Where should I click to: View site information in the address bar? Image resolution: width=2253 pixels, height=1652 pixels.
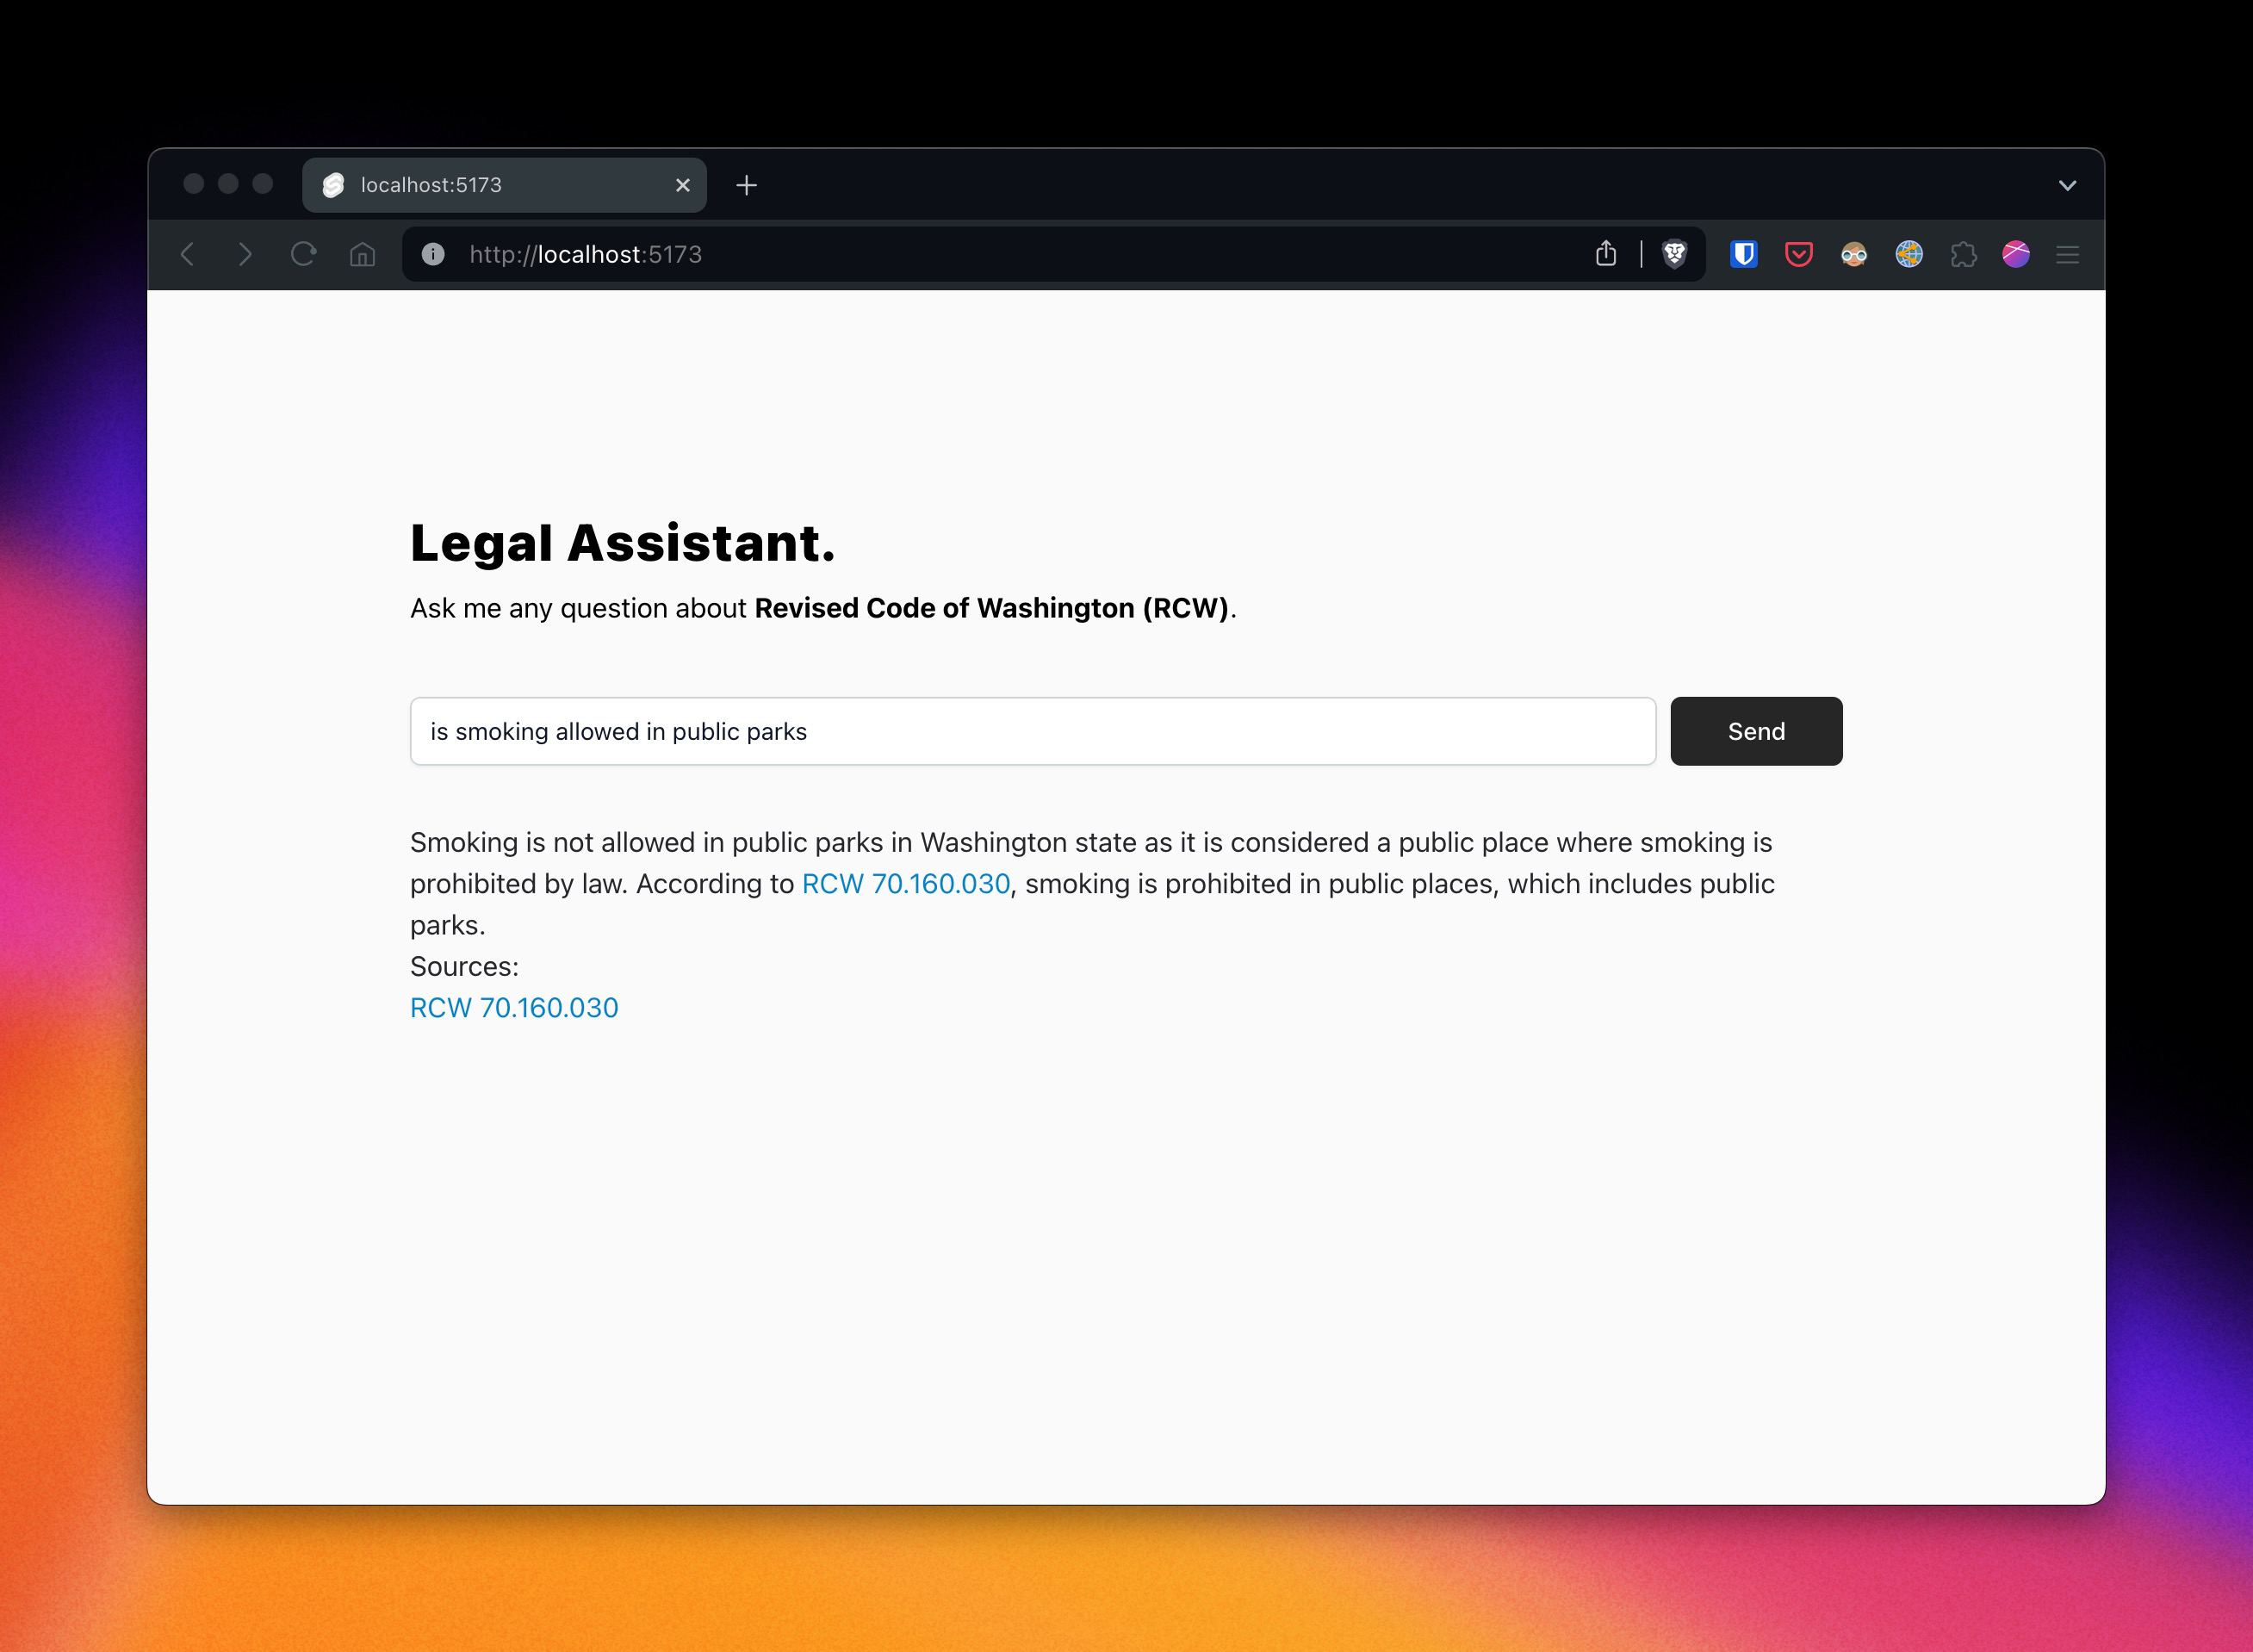[432, 255]
